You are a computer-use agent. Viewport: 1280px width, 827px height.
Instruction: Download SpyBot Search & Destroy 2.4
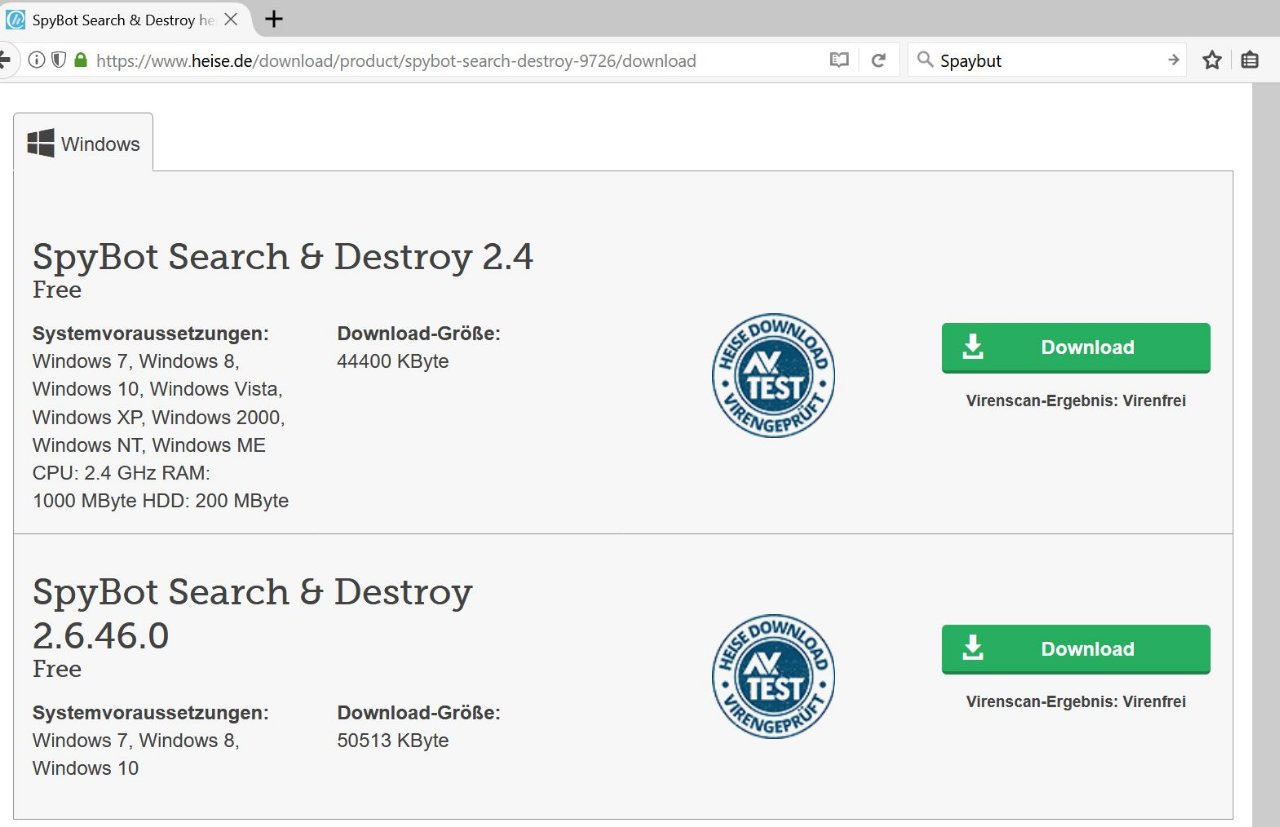pos(1076,347)
